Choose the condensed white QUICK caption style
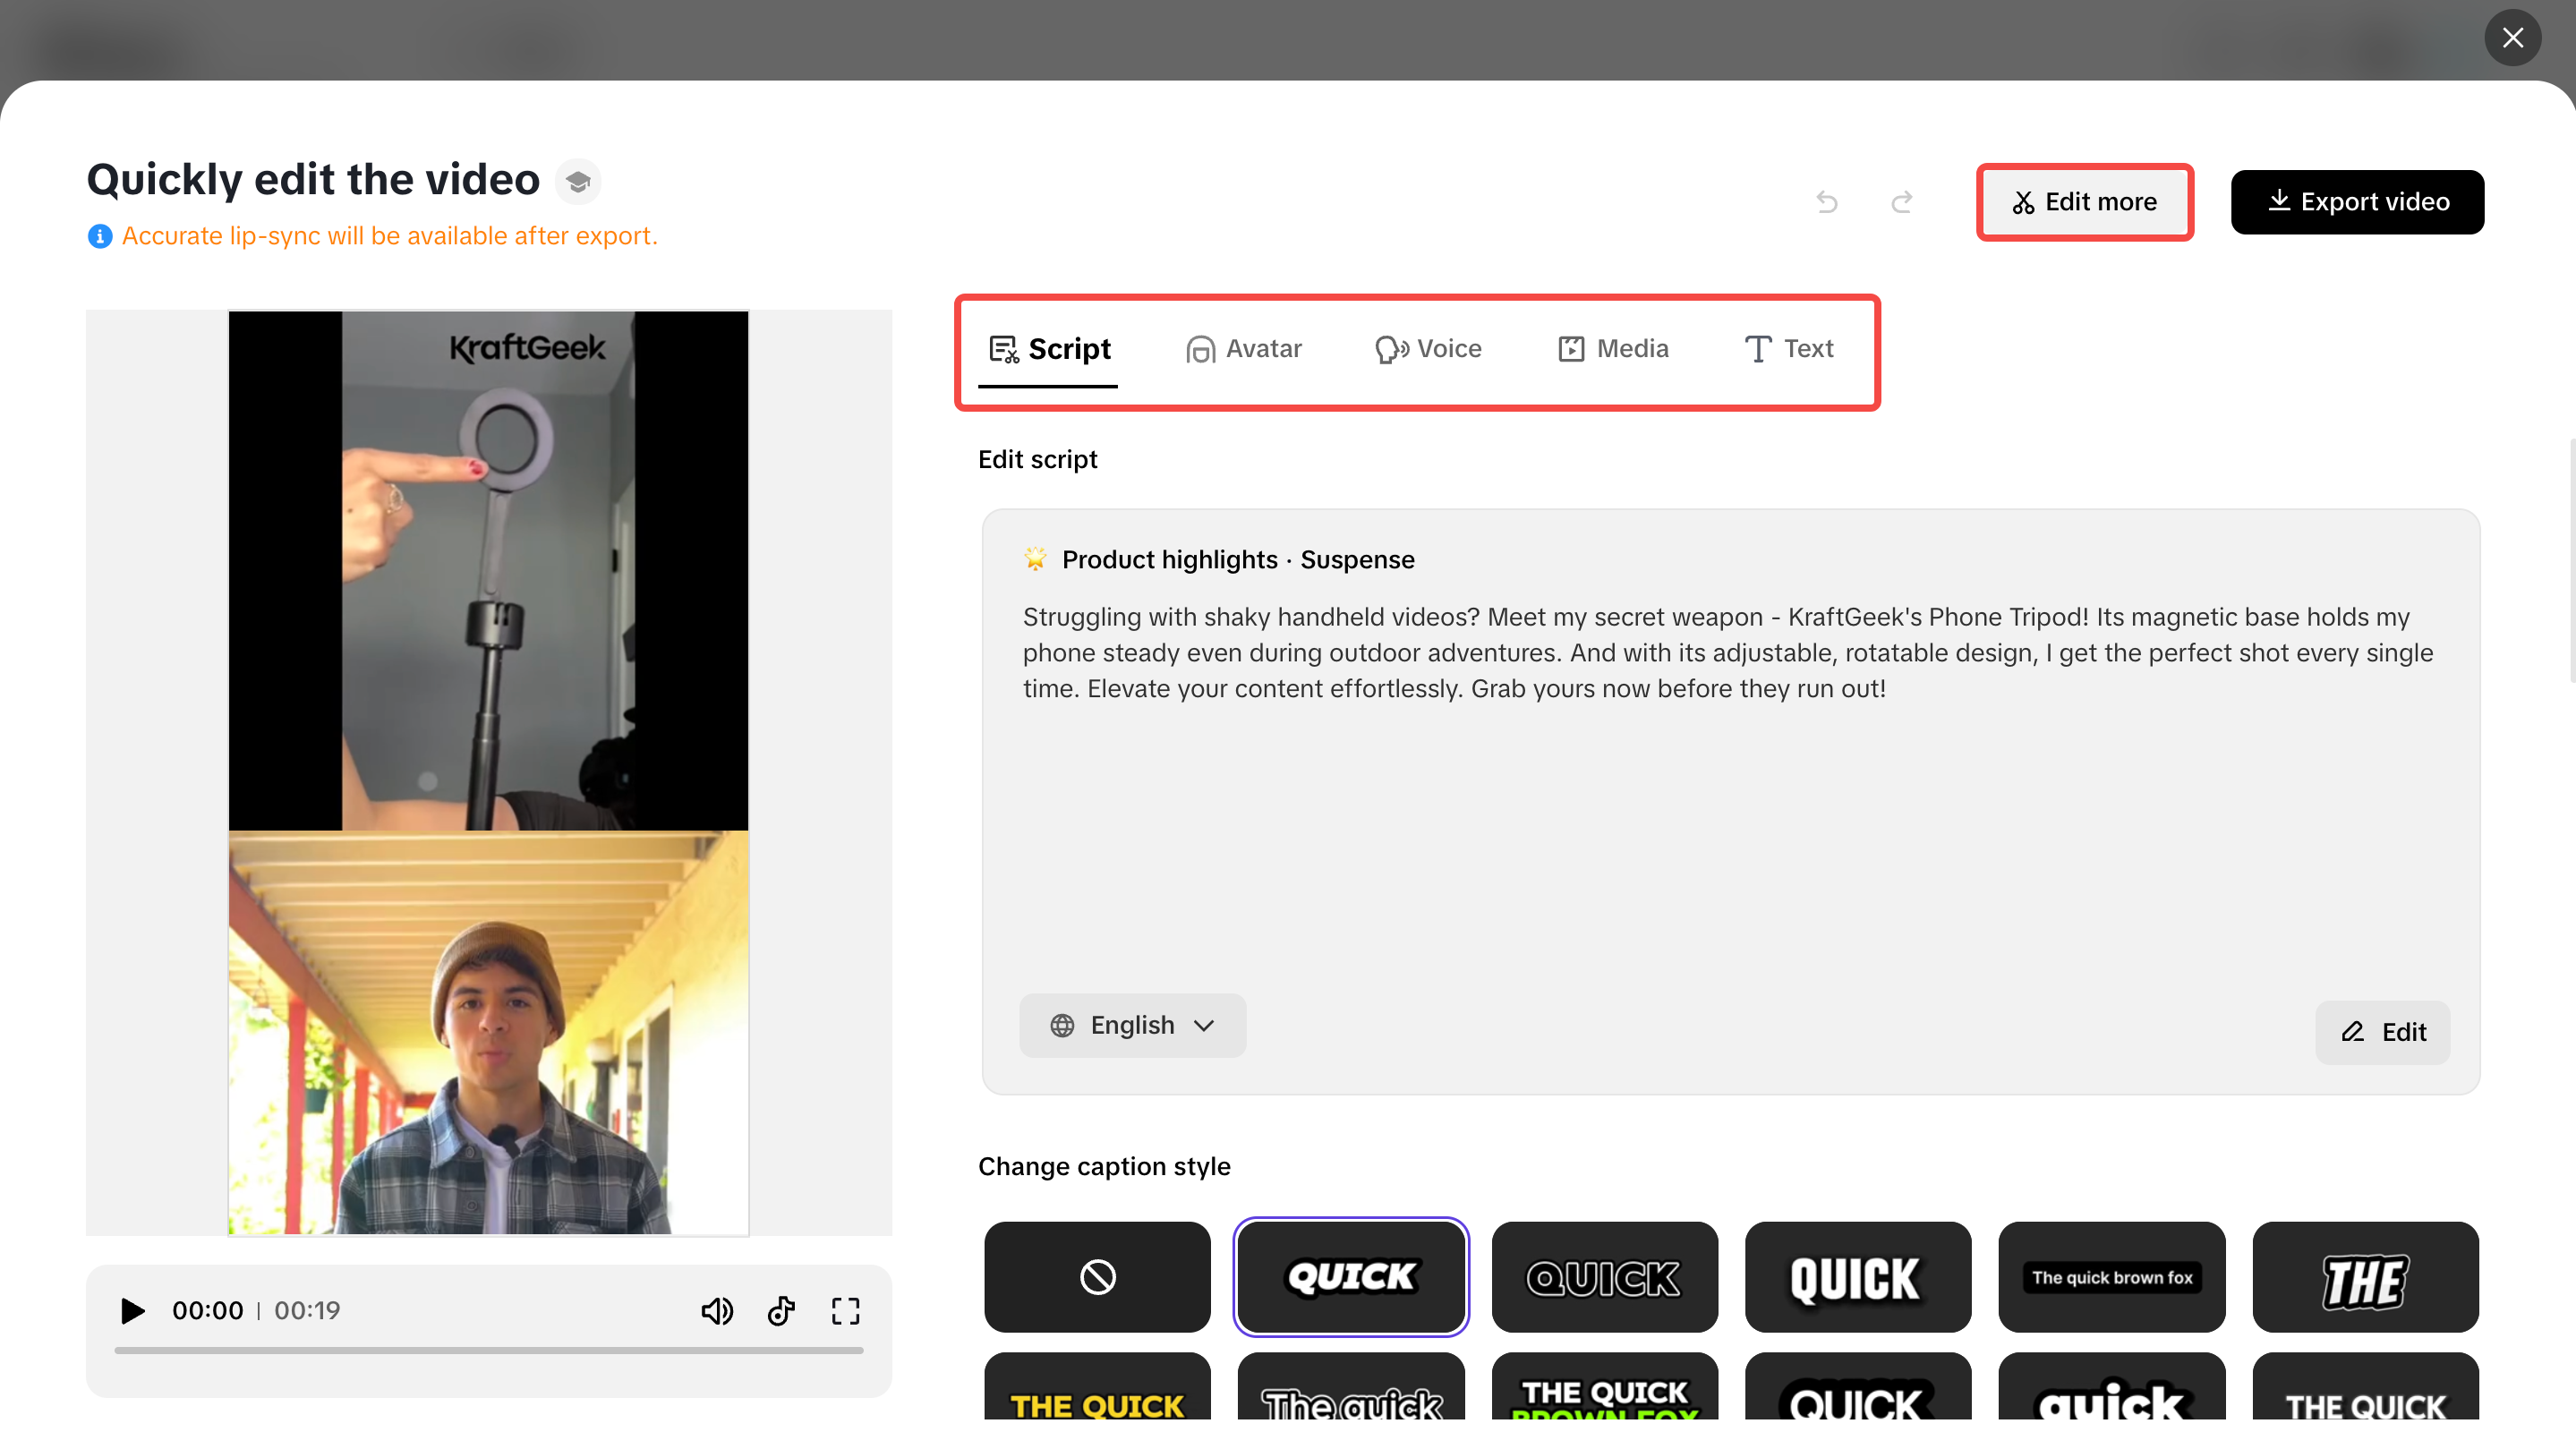Image resolution: width=2576 pixels, height=1432 pixels. click(x=1858, y=1277)
